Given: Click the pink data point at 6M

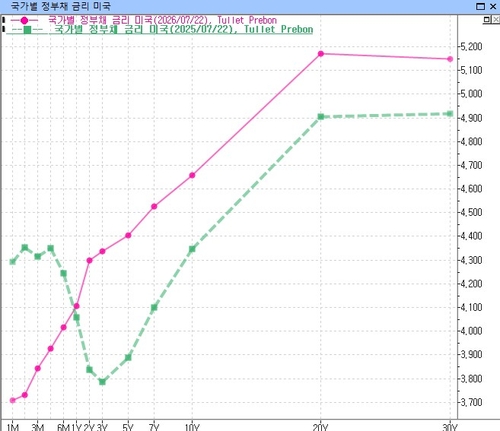Looking at the screenshot, I should click(63, 327).
